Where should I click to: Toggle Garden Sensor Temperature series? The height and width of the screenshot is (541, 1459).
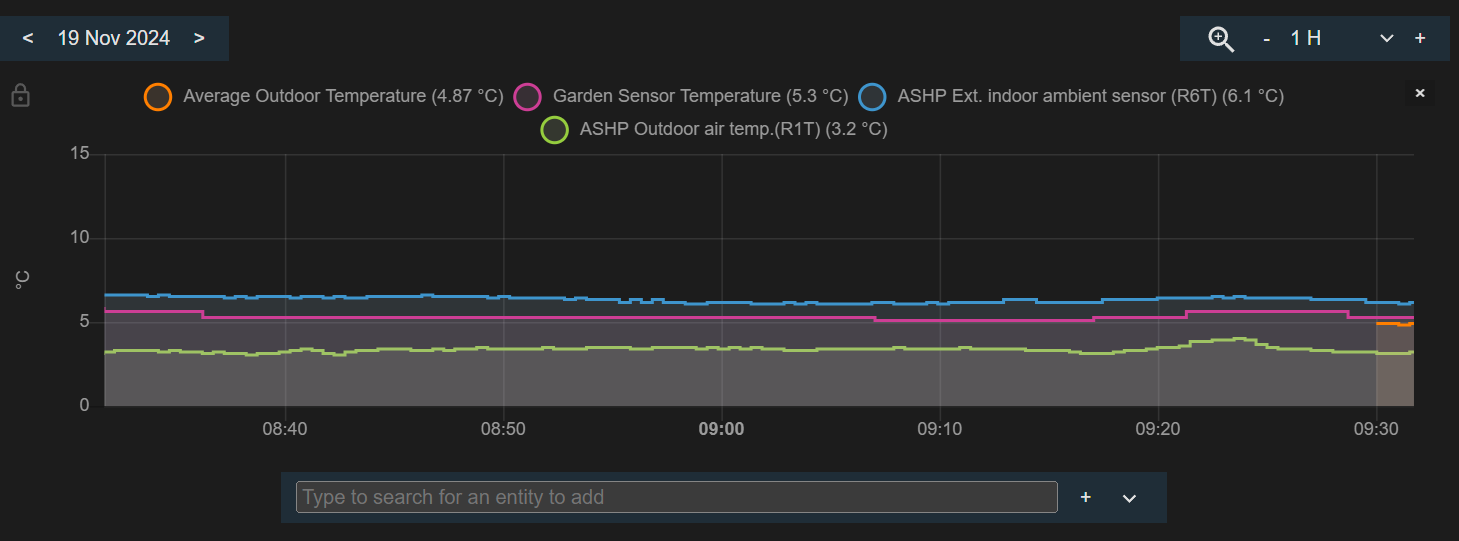pos(528,96)
